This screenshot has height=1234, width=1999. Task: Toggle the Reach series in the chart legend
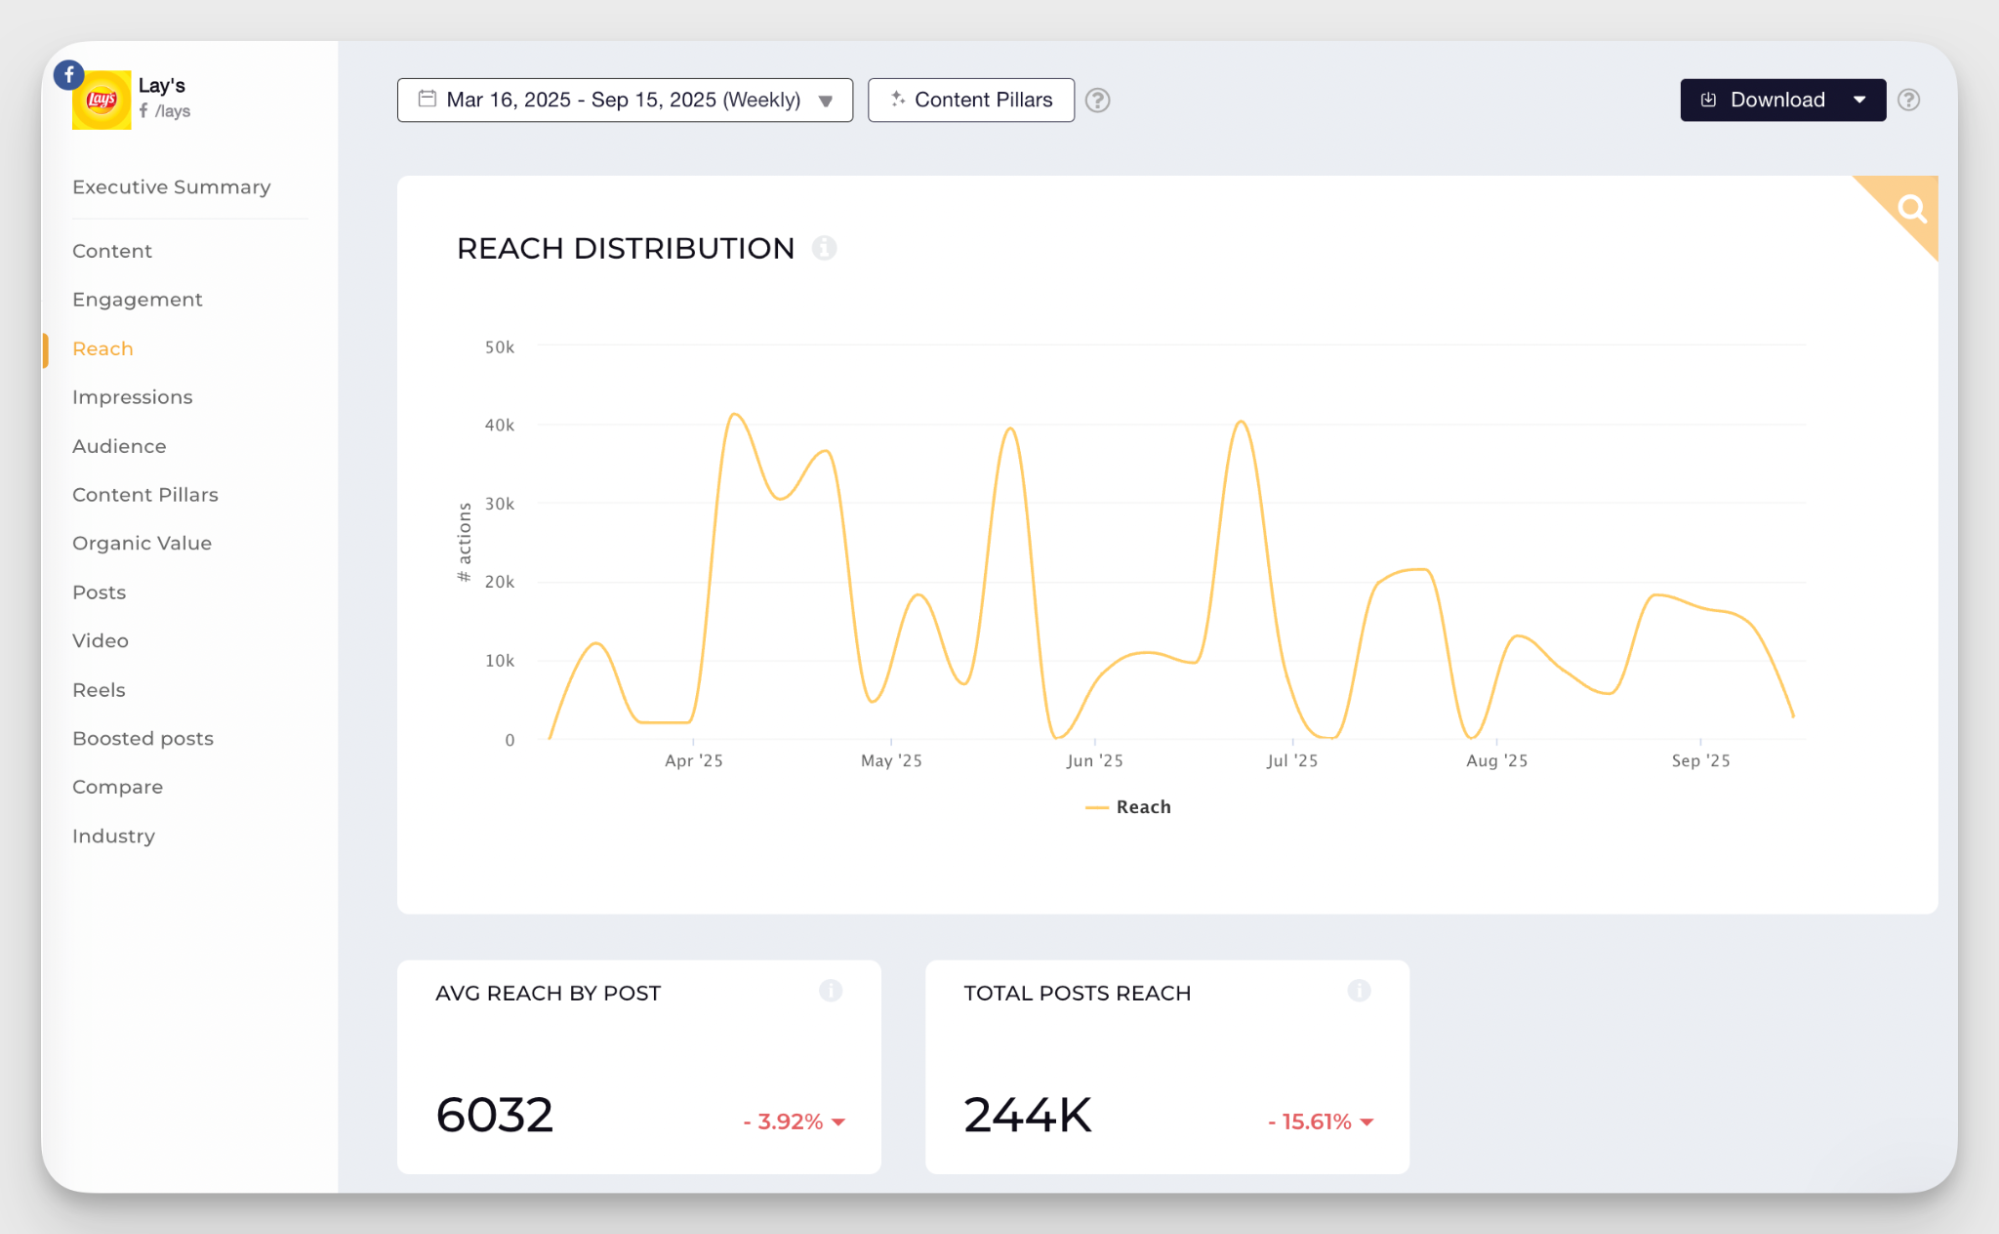(x=1128, y=806)
